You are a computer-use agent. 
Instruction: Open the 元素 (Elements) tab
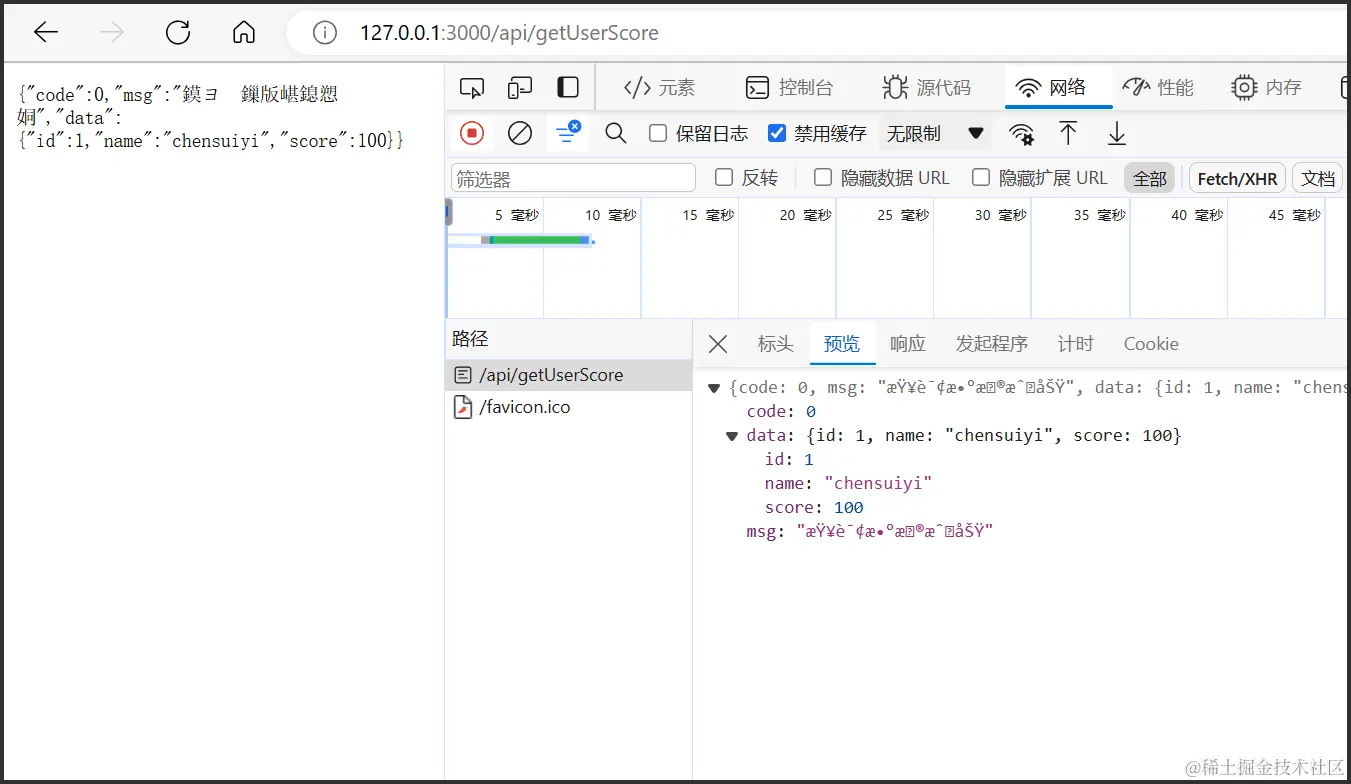pos(659,88)
